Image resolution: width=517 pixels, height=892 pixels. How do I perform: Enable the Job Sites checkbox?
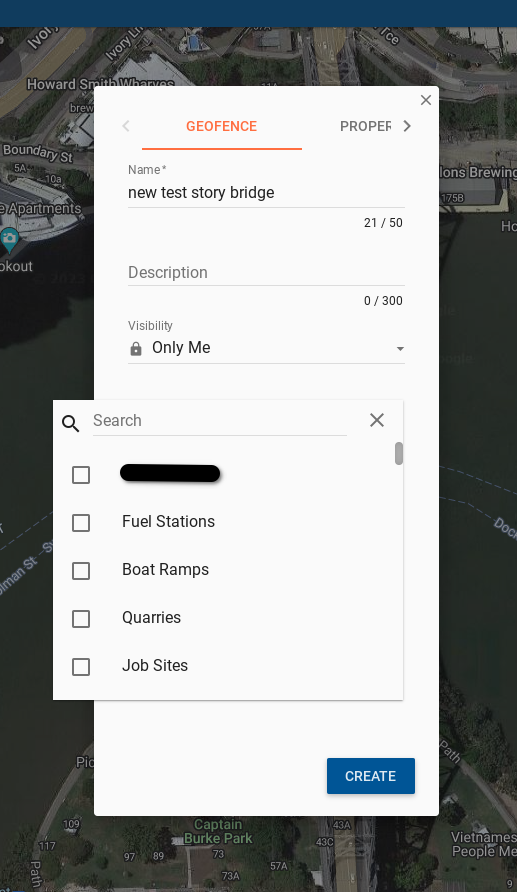[x=81, y=667]
